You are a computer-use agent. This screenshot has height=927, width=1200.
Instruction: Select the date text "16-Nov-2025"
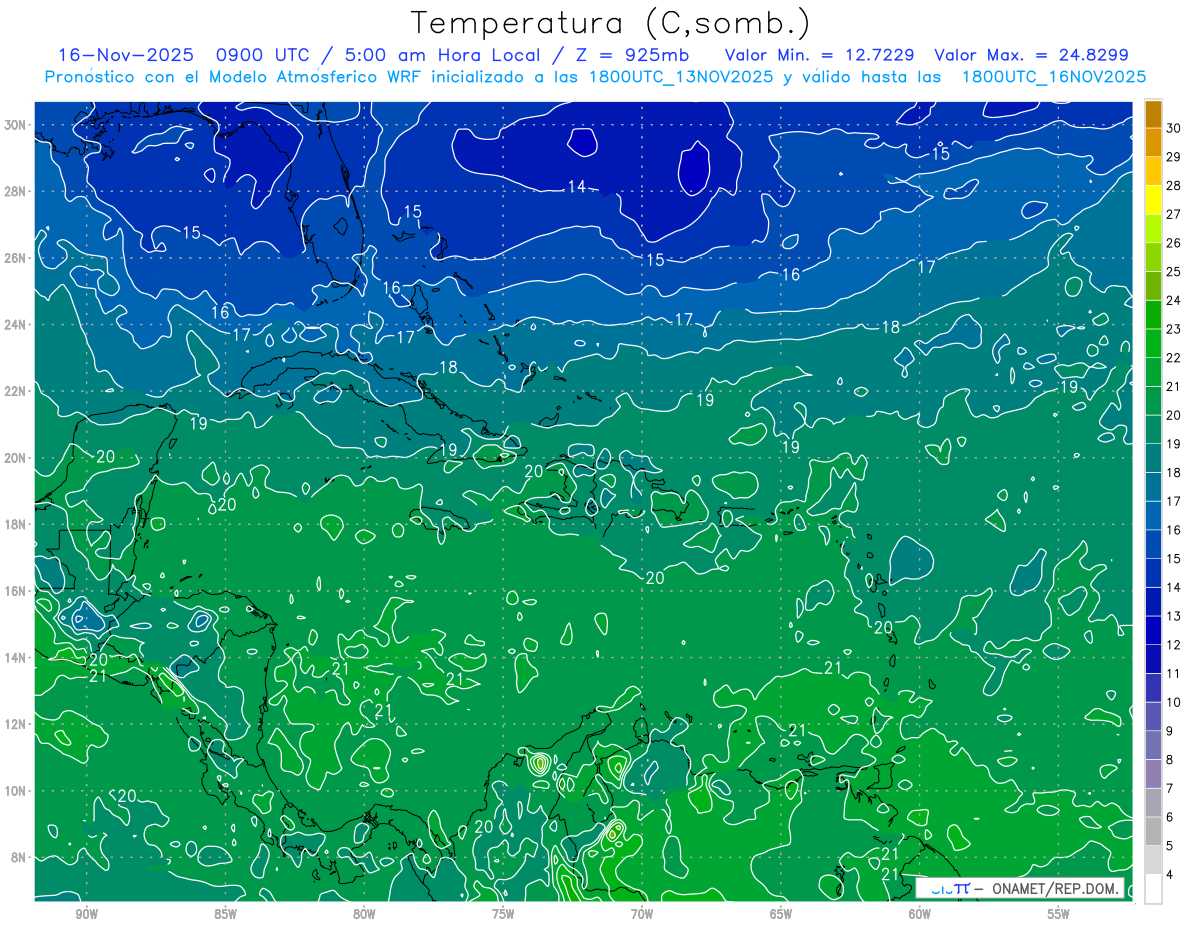[x=127, y=55]
